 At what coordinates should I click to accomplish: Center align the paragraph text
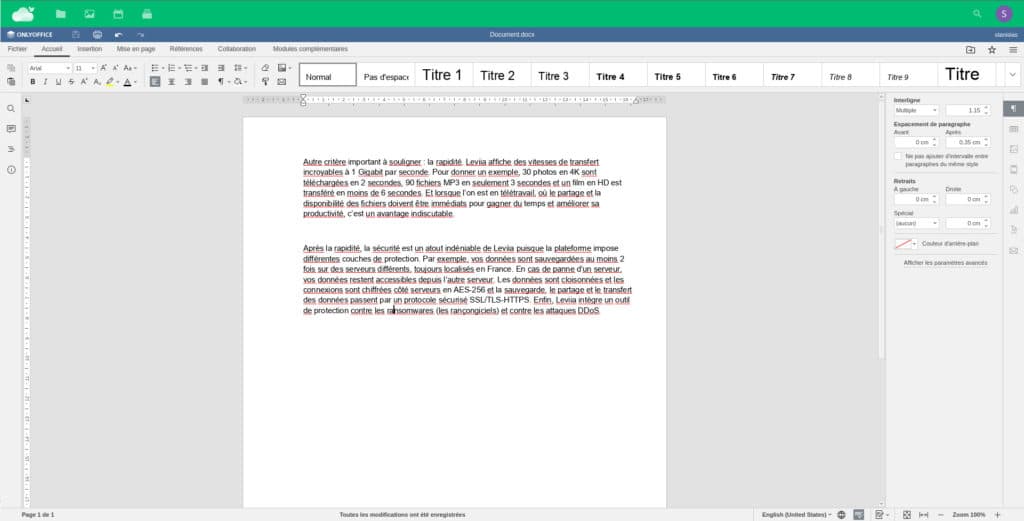(x=171, y=82)
